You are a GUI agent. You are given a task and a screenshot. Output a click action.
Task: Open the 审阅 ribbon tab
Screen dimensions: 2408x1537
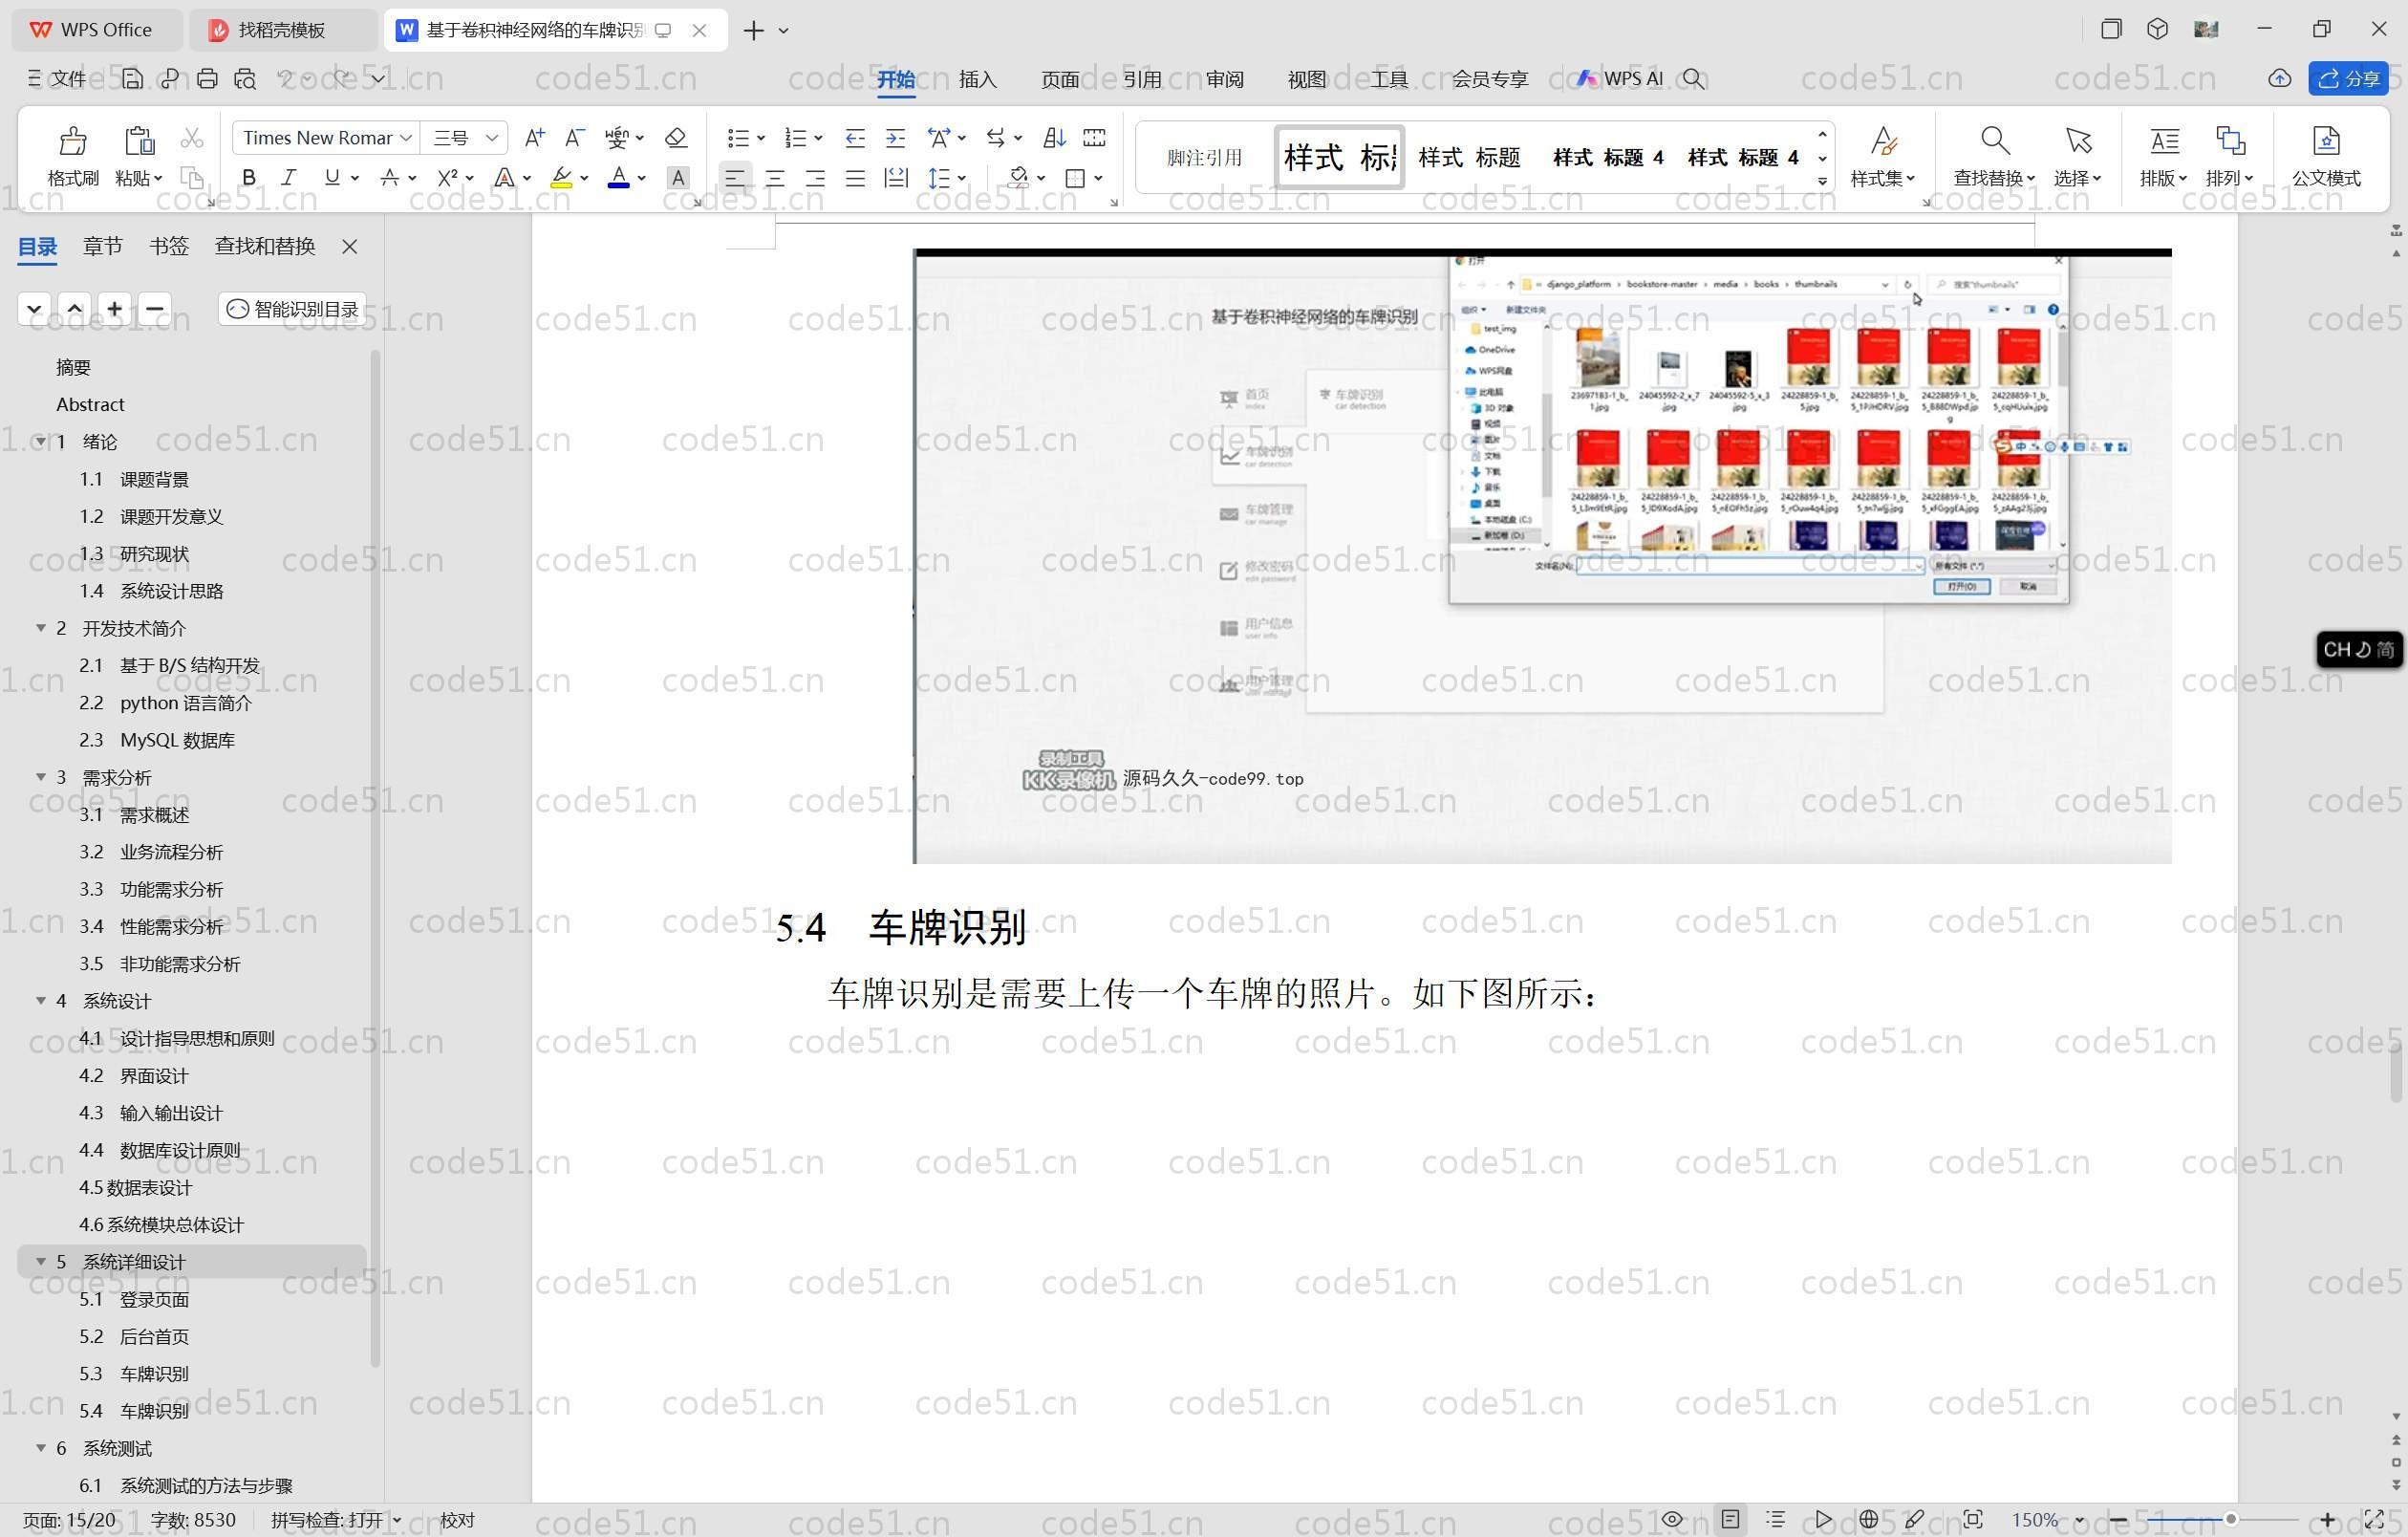coord(1224,79)
